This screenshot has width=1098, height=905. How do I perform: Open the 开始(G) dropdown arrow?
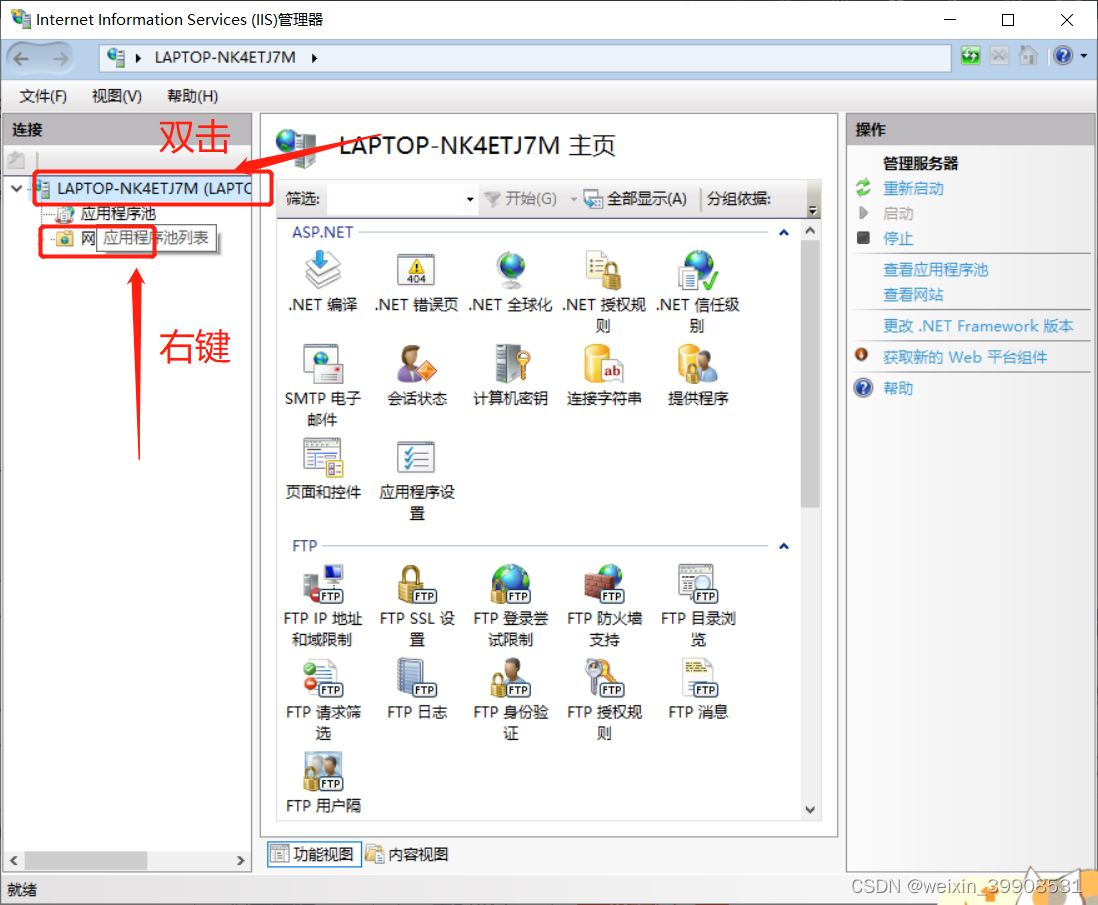[574, 200]
